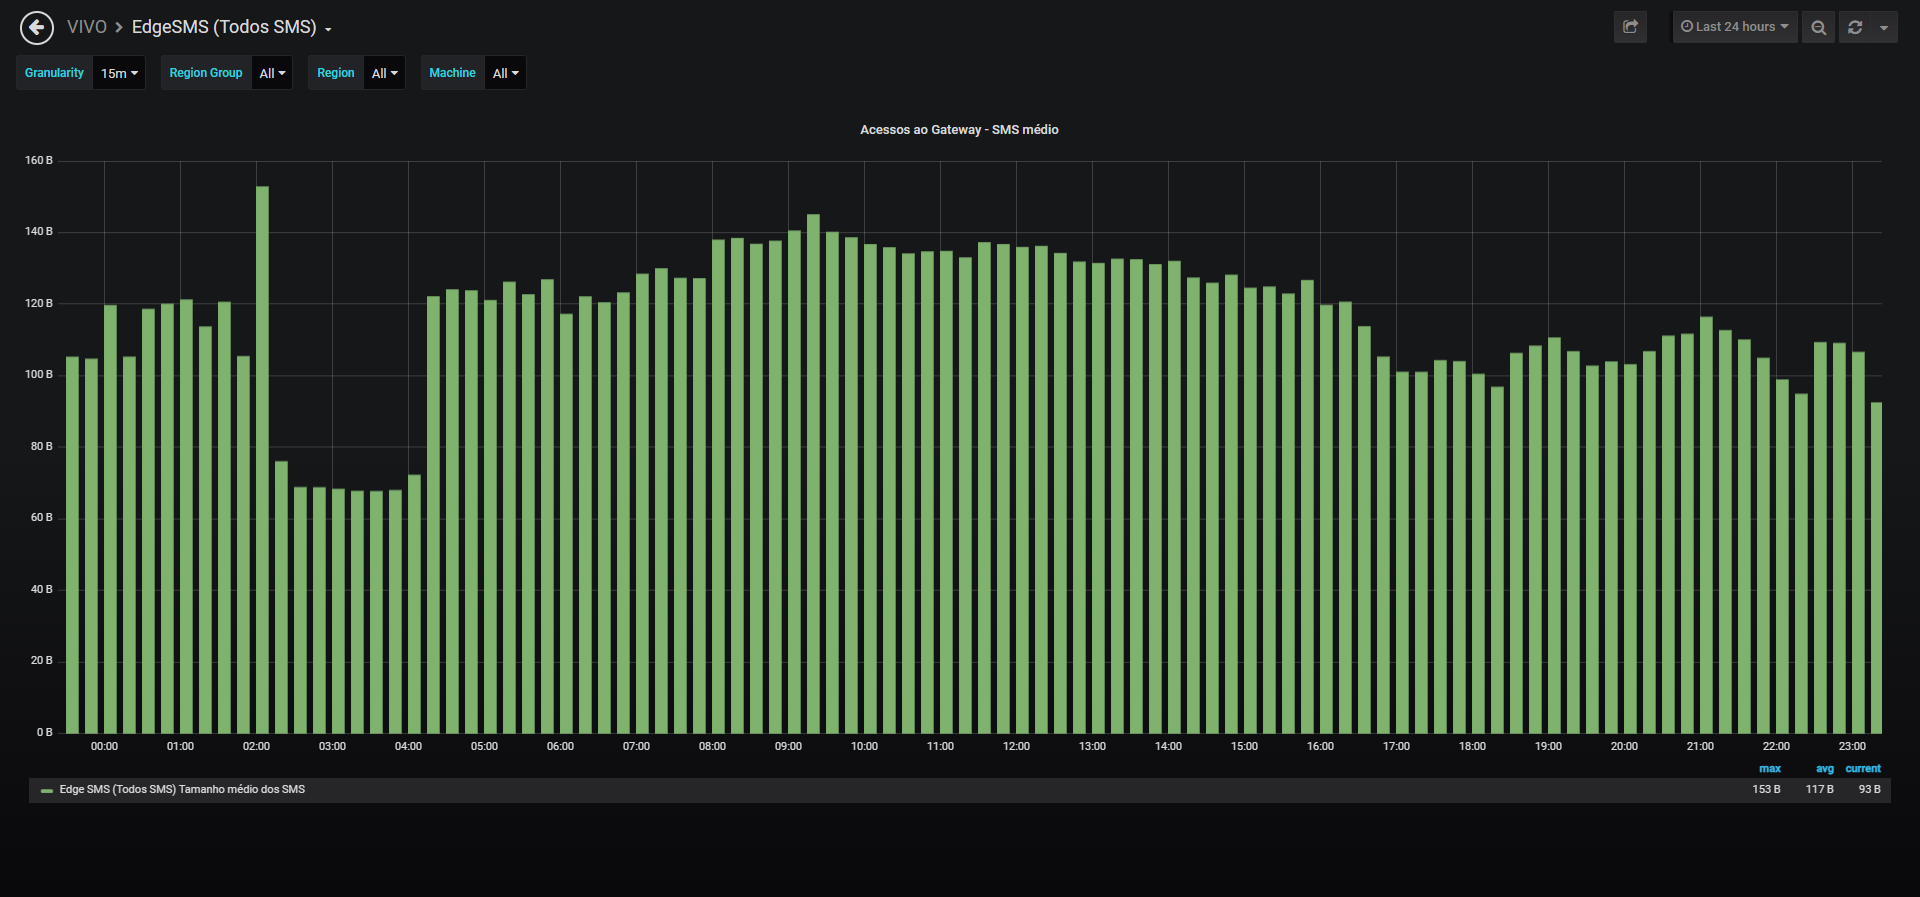Open the share dashboard icon
Viewport: 1920px width, 897px height.
click(1630, 27)
